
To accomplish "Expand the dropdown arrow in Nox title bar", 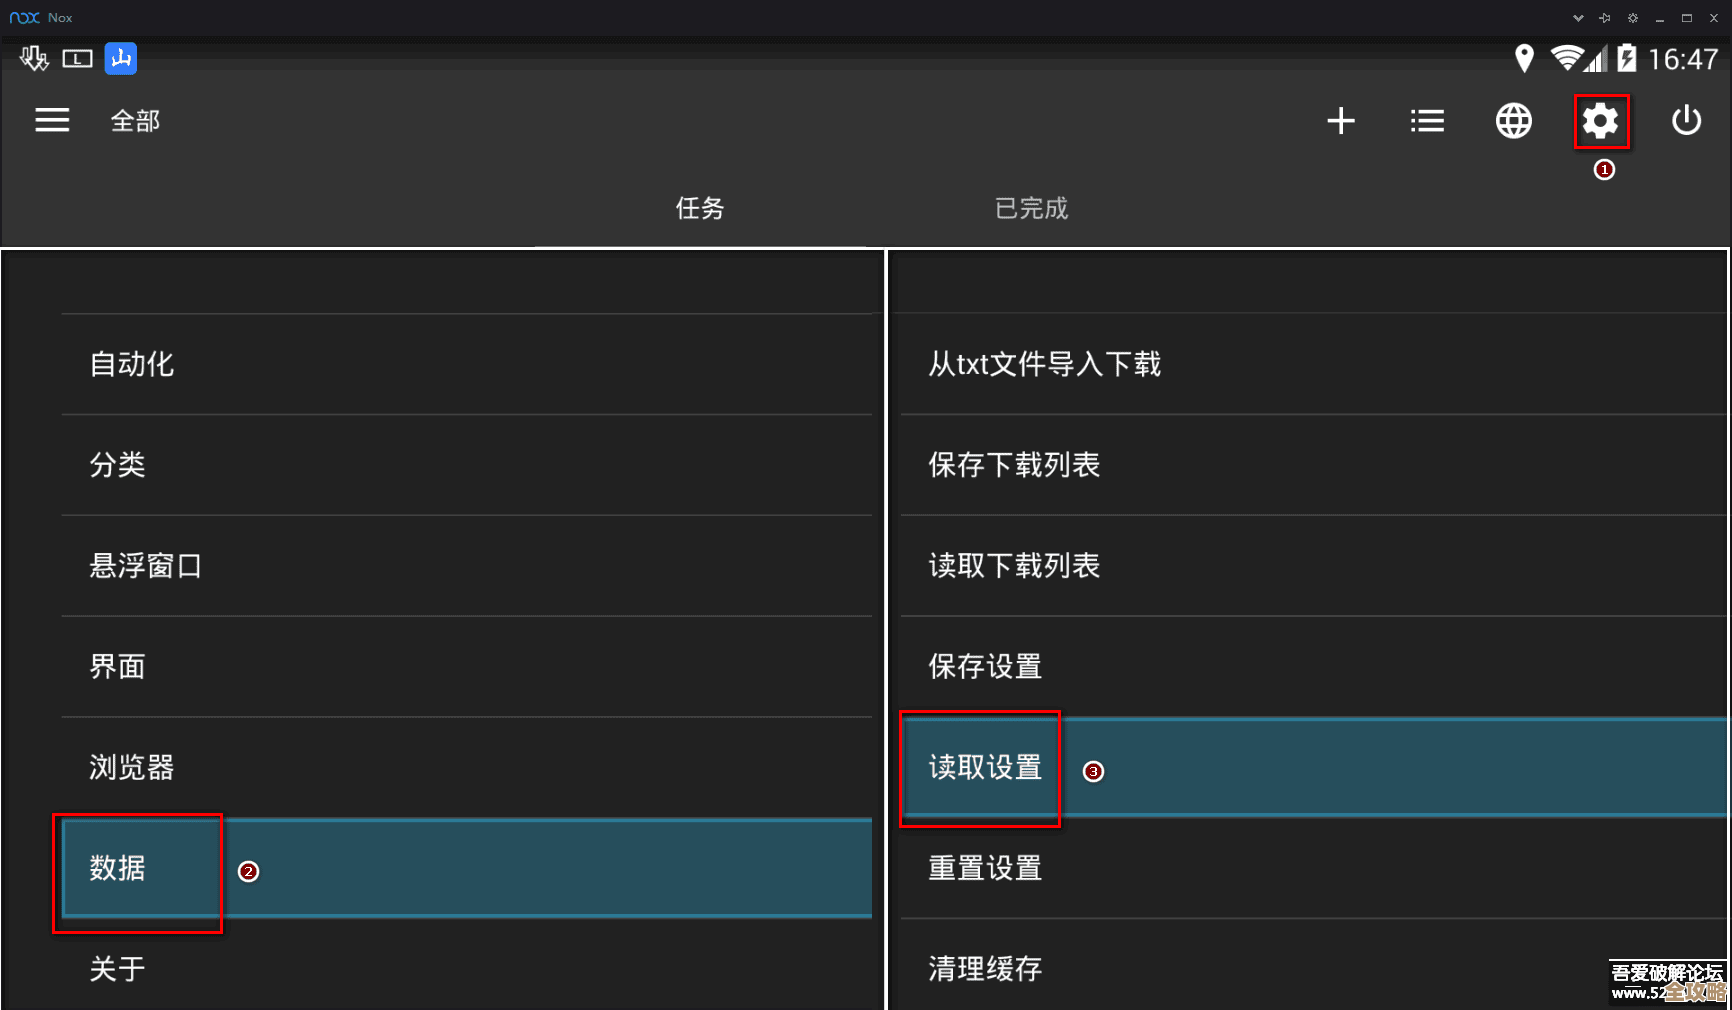I will 1577,17.
